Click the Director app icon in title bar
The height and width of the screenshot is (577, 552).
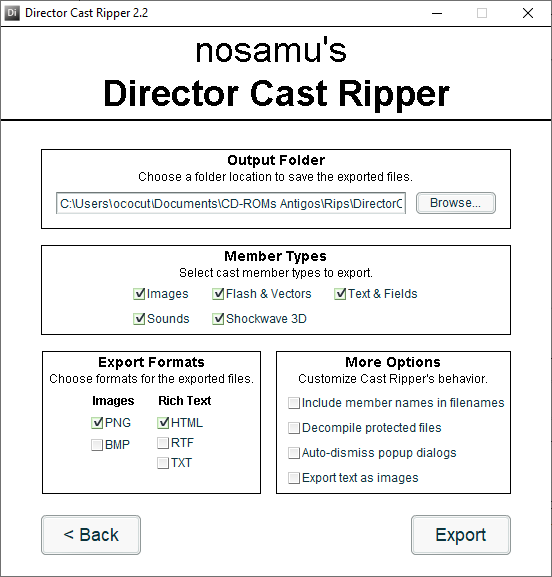(12, 13)
